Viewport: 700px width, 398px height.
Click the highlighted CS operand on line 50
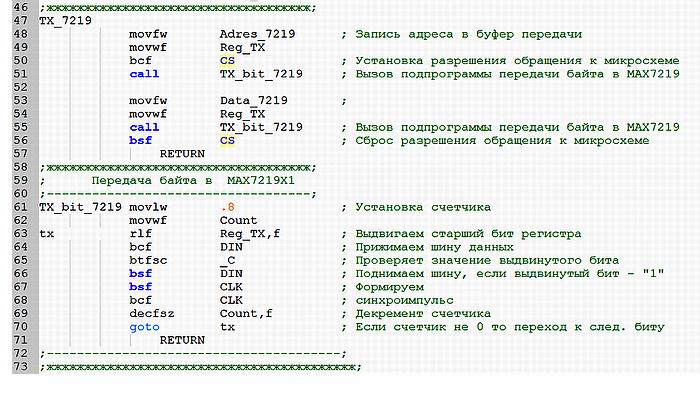pyautogui.click(x=227, y=61)
